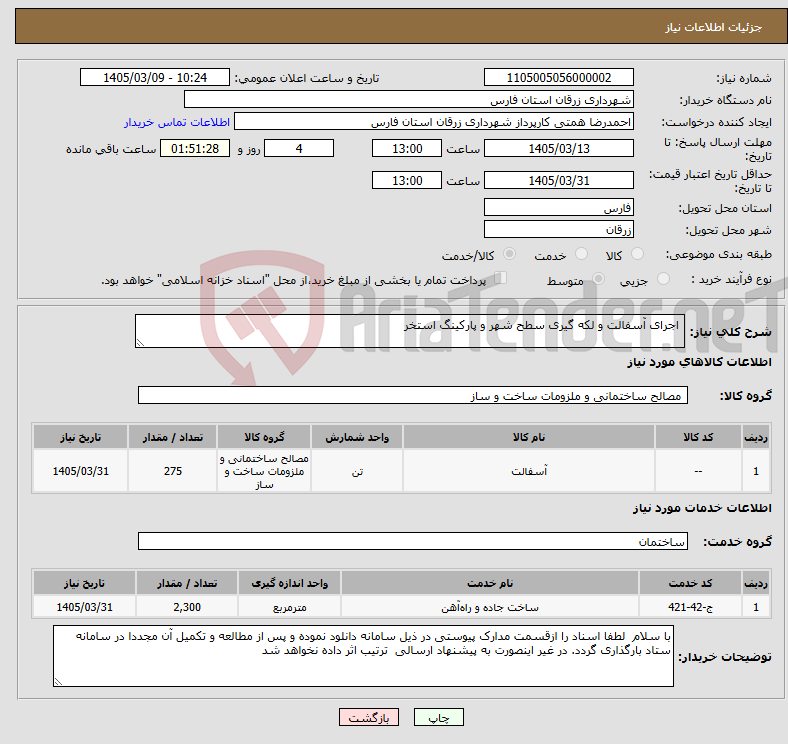Click the general description text area
Viewport: 788px width, 744px height.
tap(410, 331)
